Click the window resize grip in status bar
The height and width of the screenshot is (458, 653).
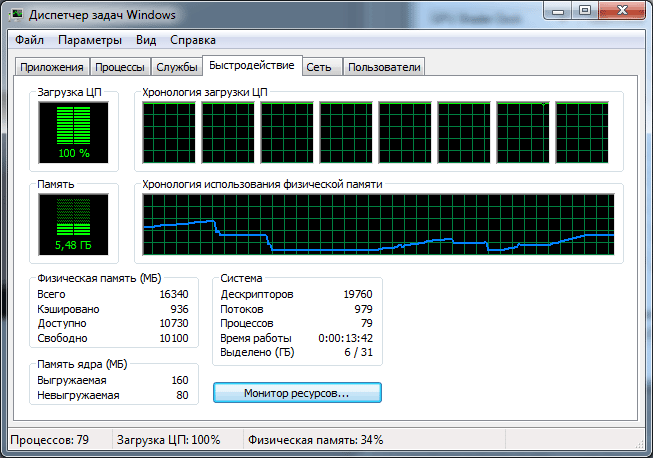(x=639, y=444)
